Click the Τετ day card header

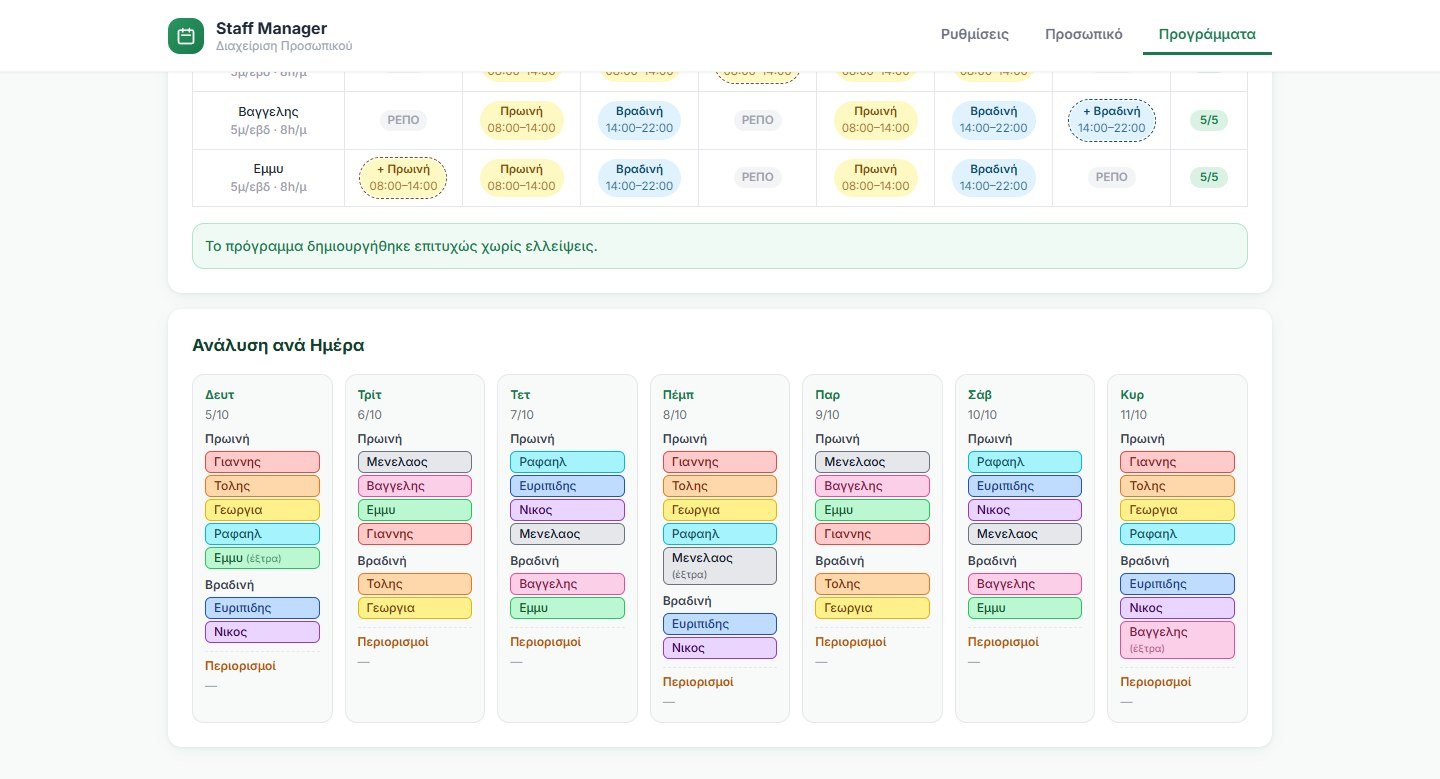pyautogui.click(x=520, y=395)
